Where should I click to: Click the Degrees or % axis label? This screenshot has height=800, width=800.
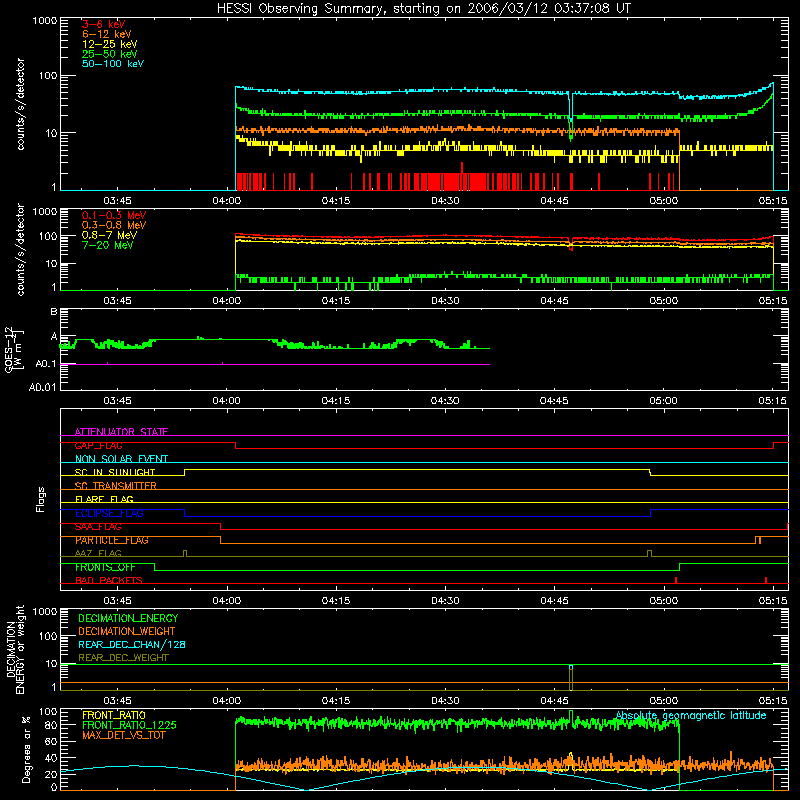[x=26, y=749]
